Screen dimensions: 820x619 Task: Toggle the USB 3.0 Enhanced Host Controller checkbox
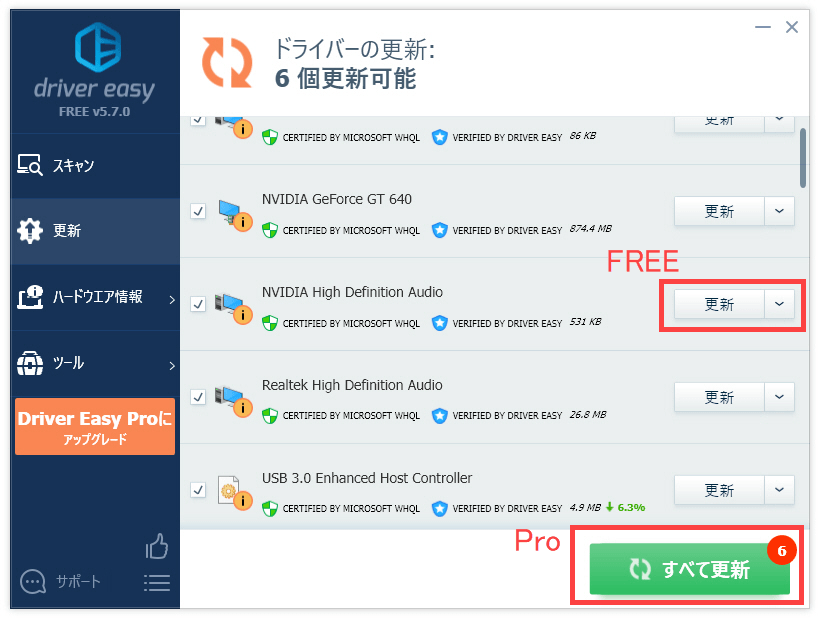(198, 490)
